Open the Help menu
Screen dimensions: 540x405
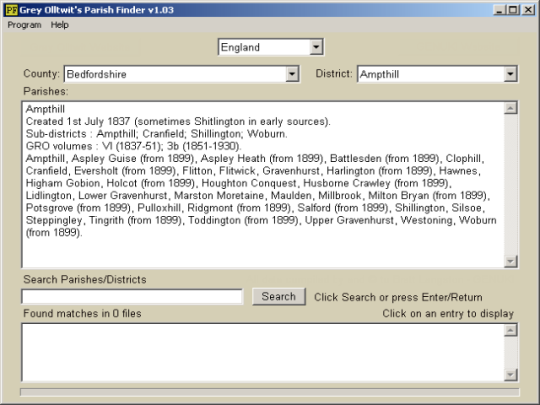tap(60, 25)
